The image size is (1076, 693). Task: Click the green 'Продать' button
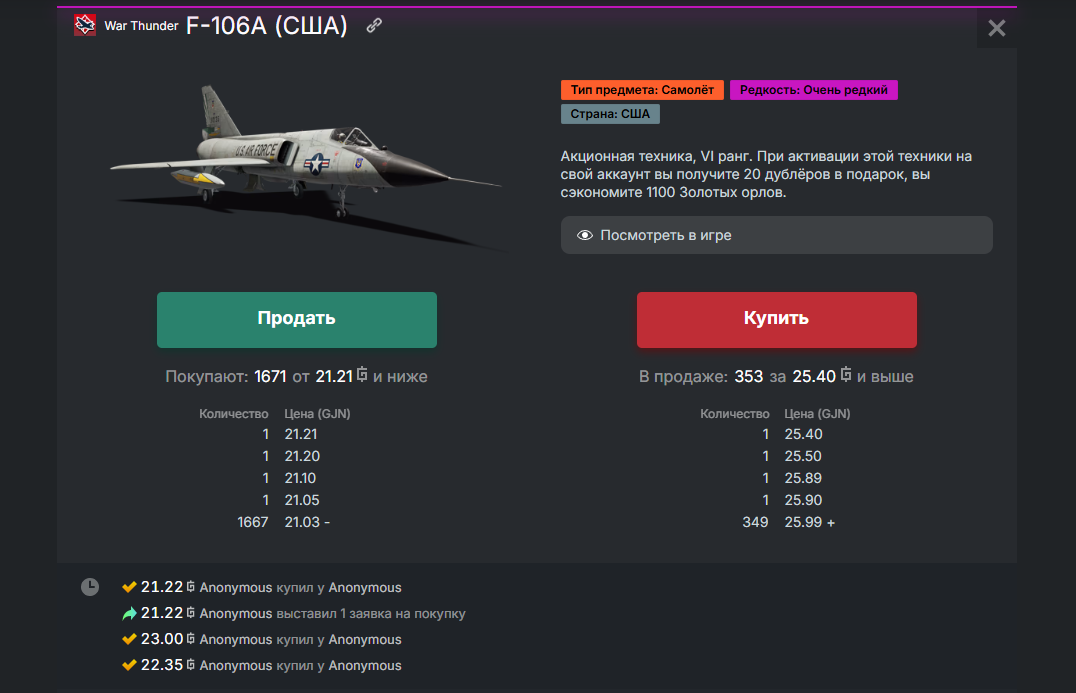pos(296,320)
